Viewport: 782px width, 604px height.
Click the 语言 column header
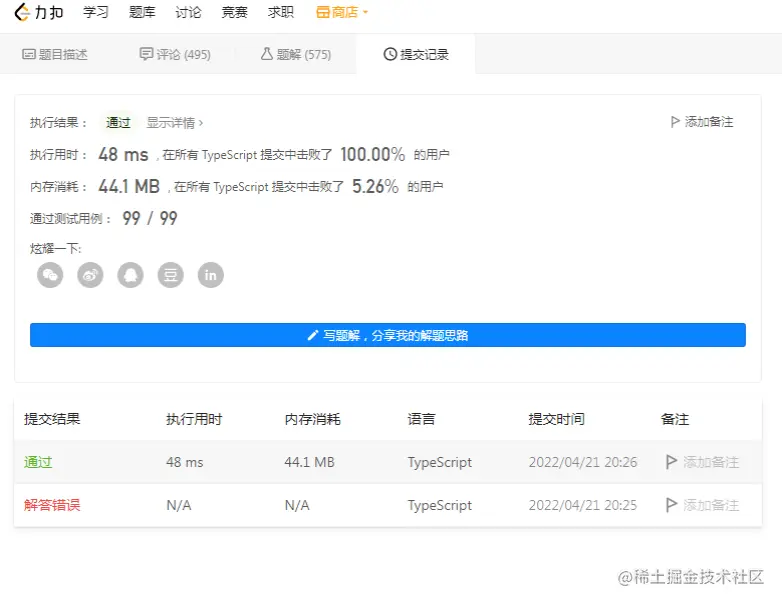421,419
